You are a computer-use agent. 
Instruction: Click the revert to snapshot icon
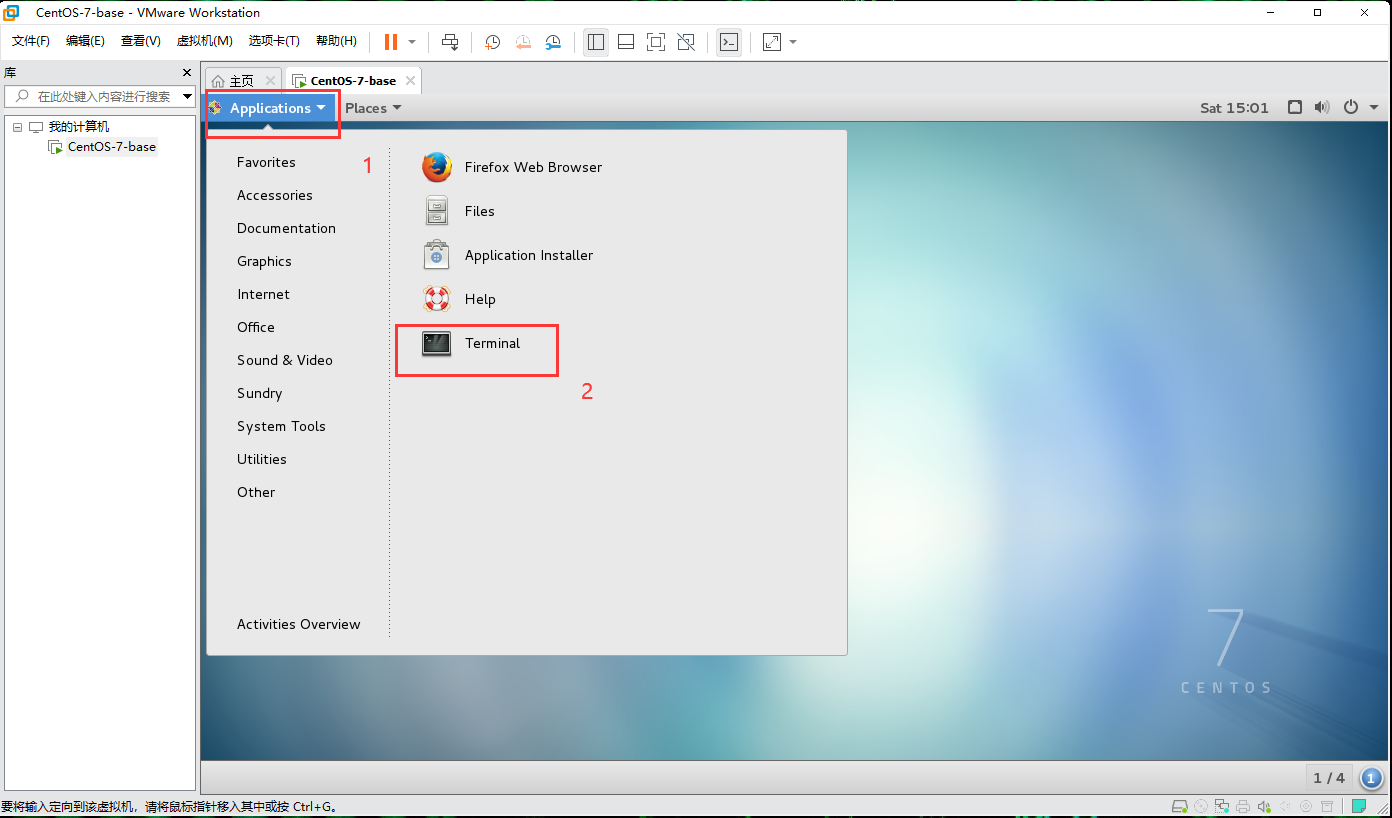(x=523, y=42)
